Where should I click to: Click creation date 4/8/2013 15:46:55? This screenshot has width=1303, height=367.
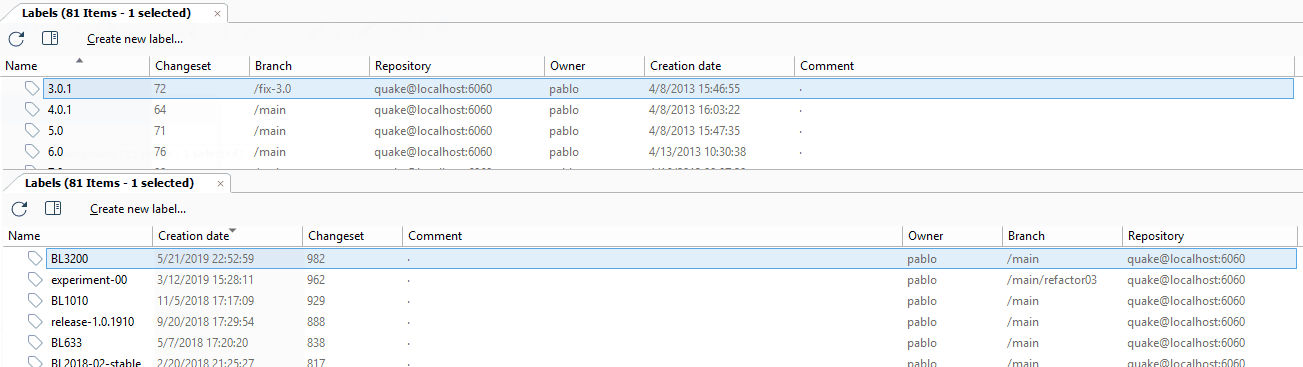tap(694, 89)
